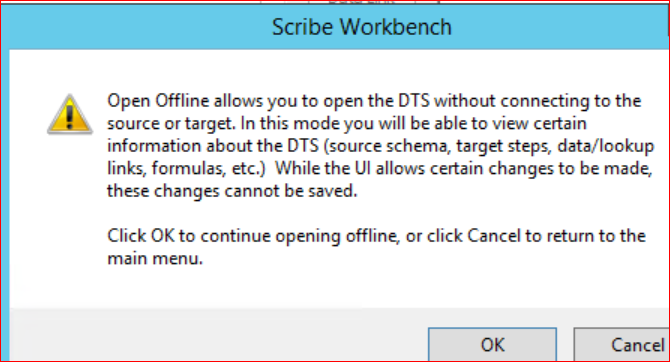Click the Scribe Workbench title text
The height and width of the screenshot is (362, 670).
point(361,27)
